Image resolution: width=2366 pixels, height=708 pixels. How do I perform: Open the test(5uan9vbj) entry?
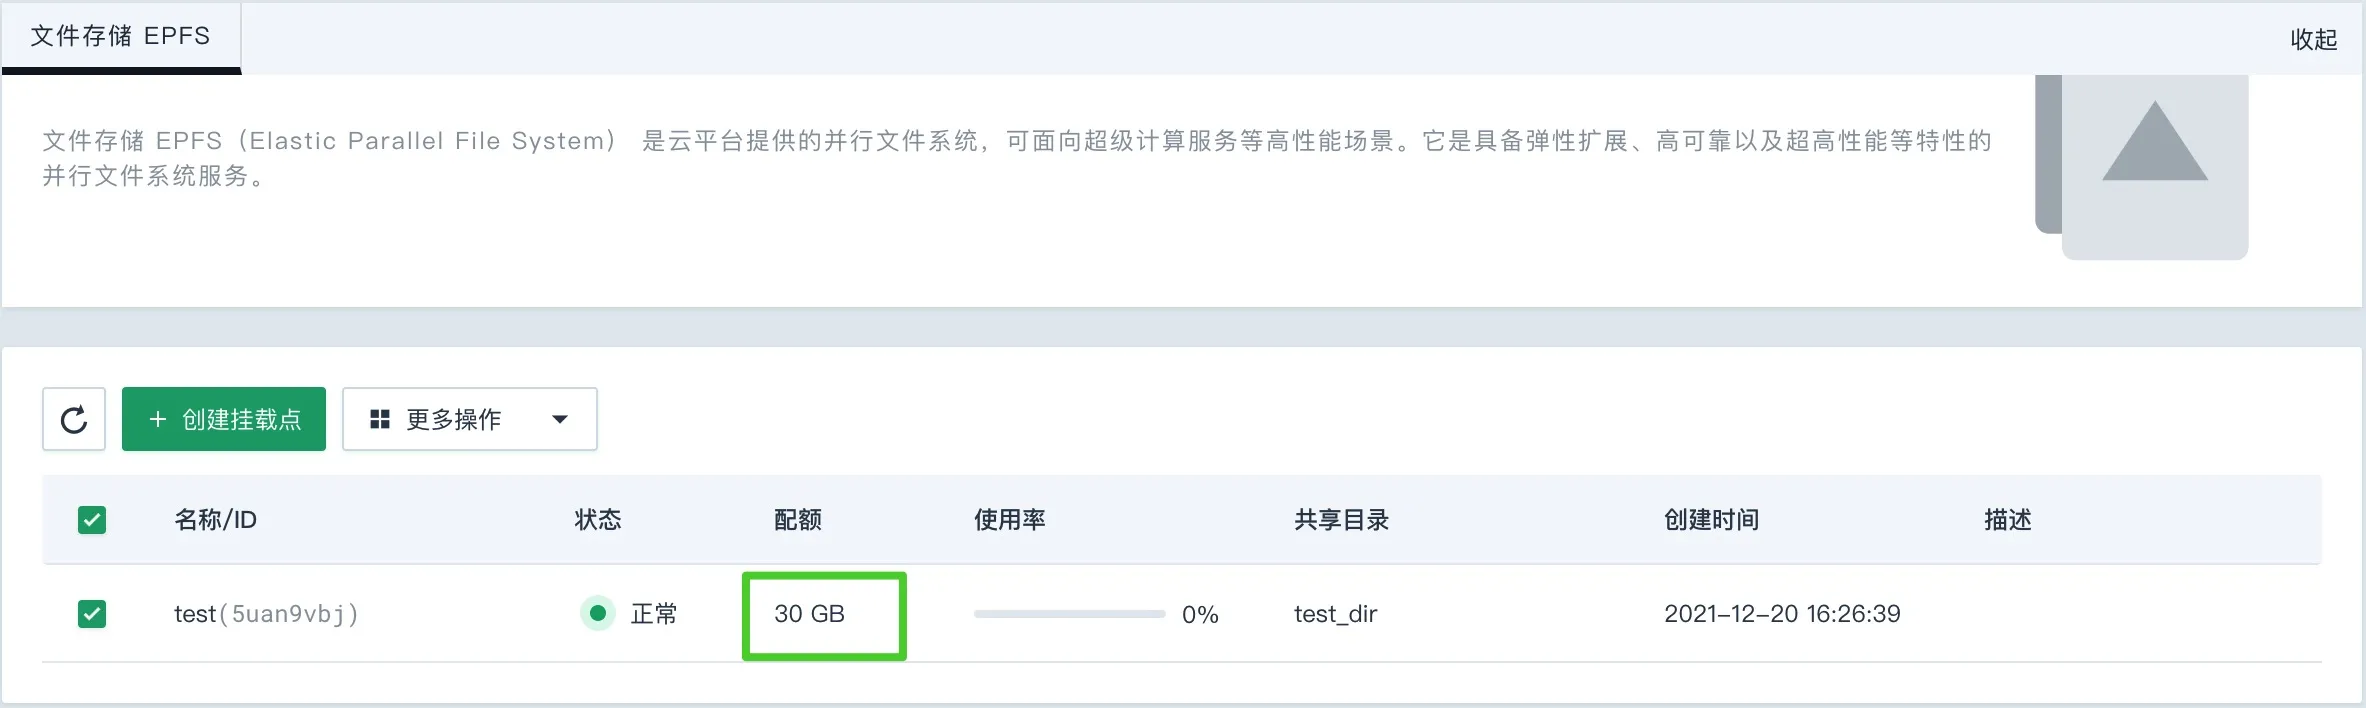pyautogui.click(x=266, y=613)
